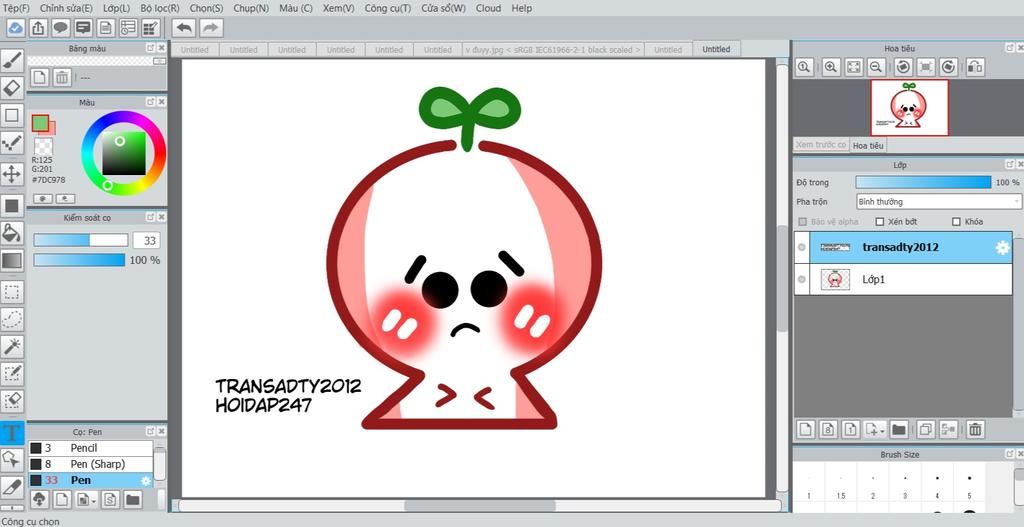Viewport: 1024px width, 527px height.
Task: Download a cloud brush
Action: (40, 500)
